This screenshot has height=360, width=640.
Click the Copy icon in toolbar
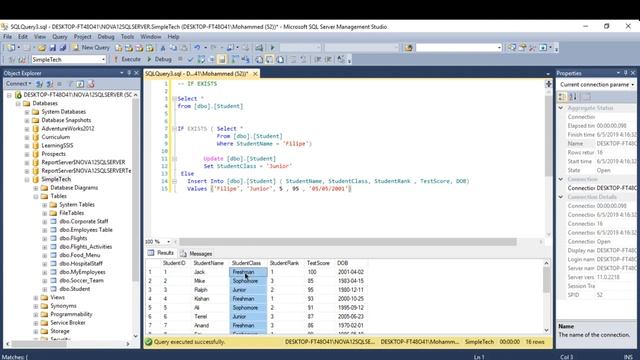pyautogui.click(x=173, y=48)
